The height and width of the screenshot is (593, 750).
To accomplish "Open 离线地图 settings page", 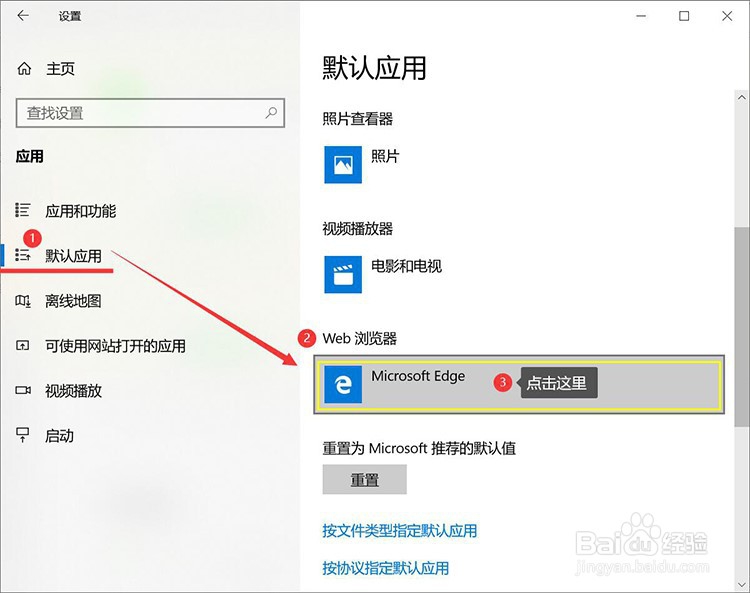I will click(x=73, y=301).
